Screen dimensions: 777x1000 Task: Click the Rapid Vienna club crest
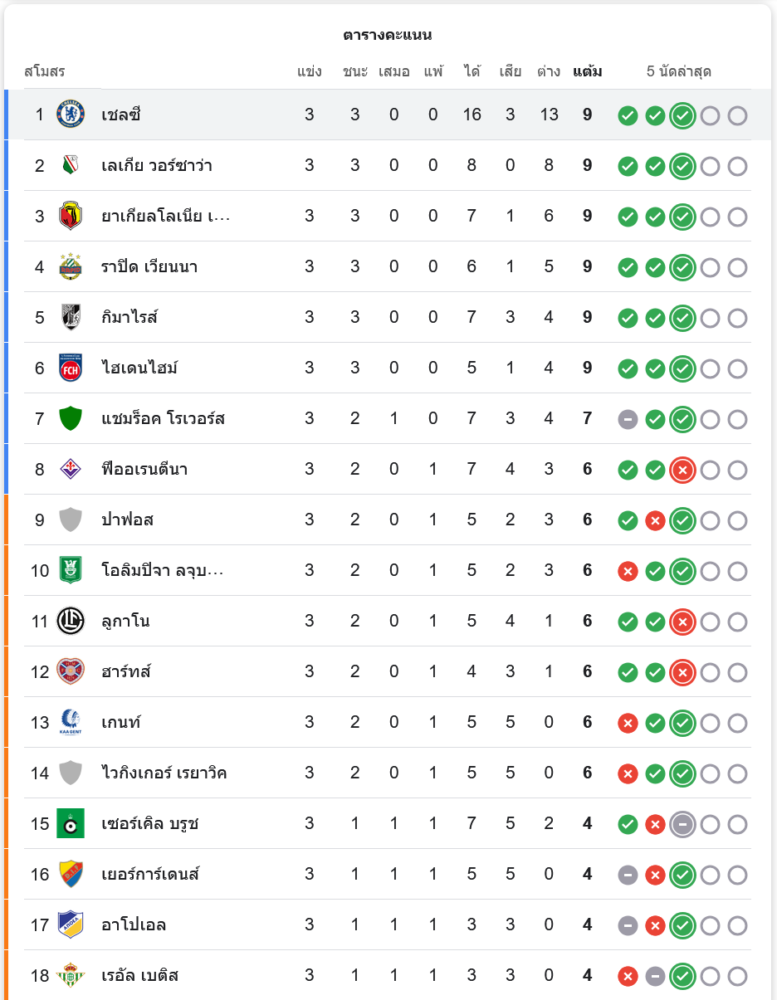point(71,266)
